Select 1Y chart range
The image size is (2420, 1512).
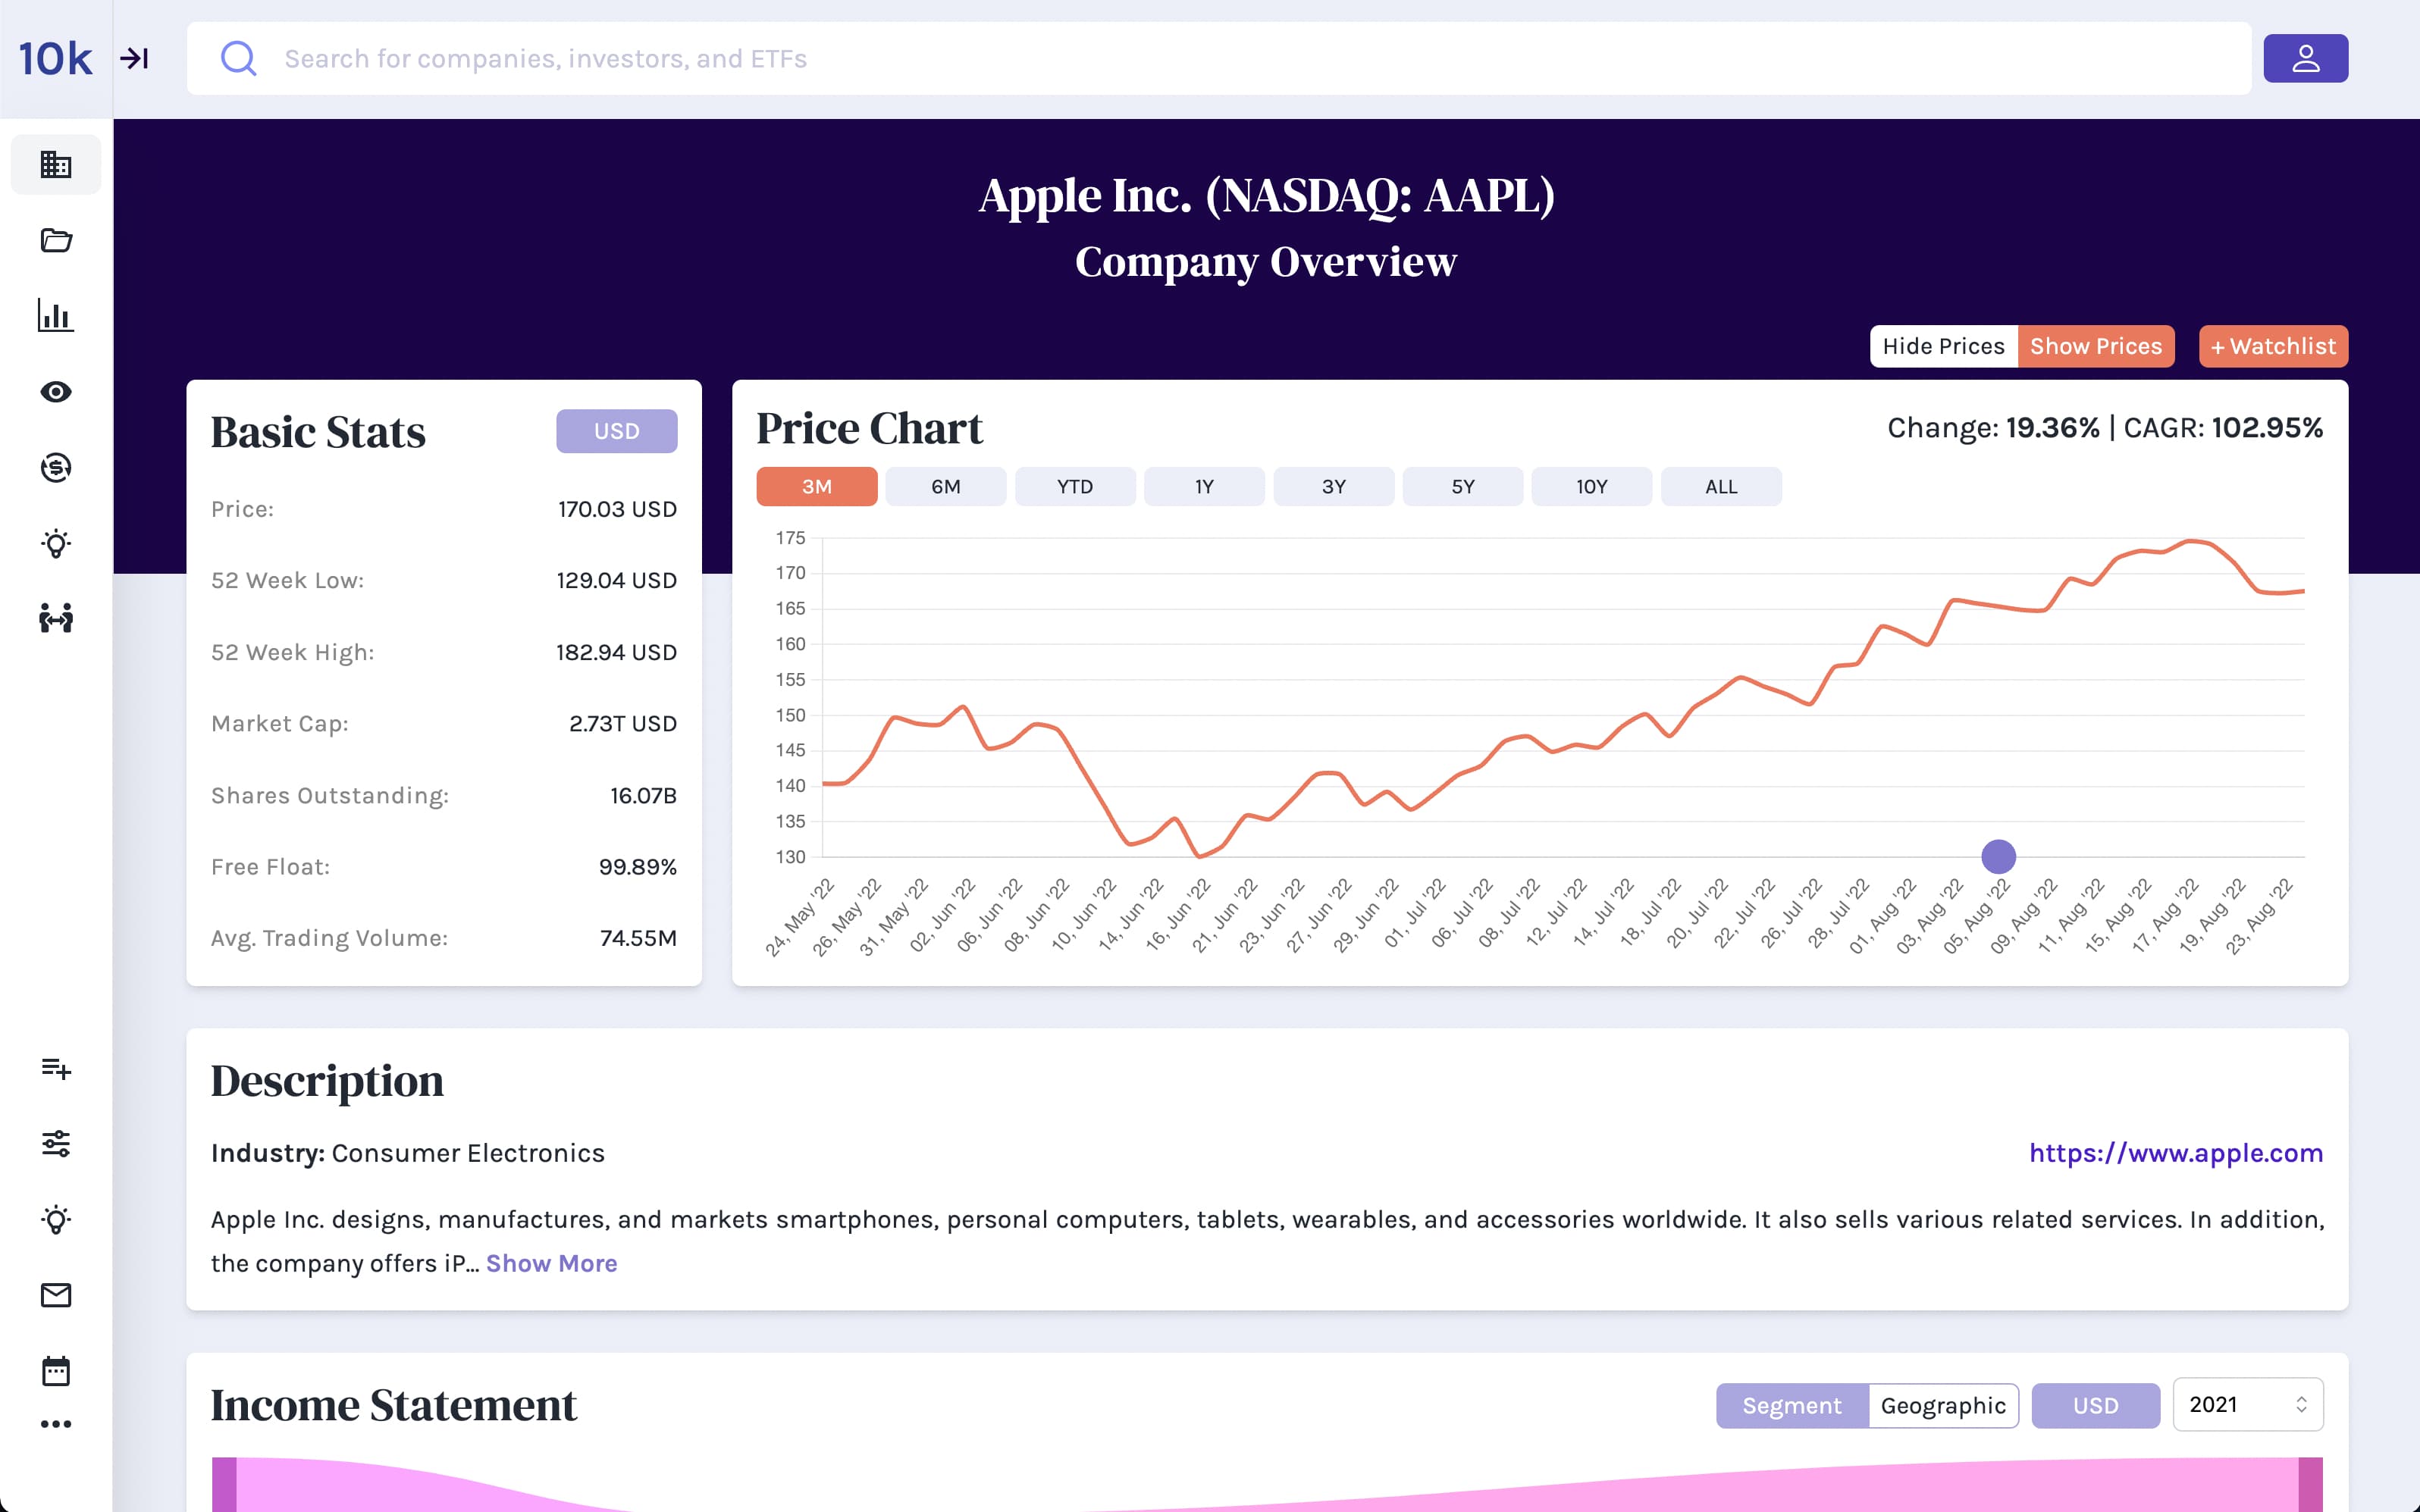1204,487
